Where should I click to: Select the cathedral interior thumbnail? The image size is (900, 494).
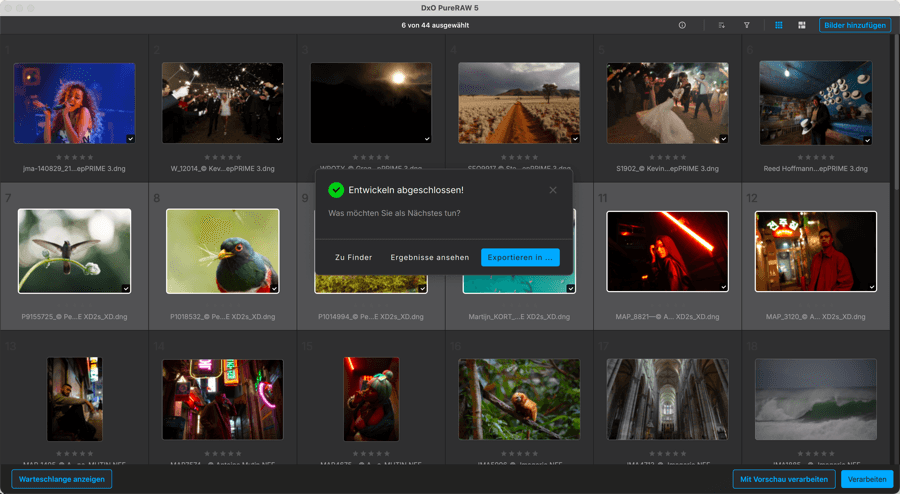click(x=668, y=399)
